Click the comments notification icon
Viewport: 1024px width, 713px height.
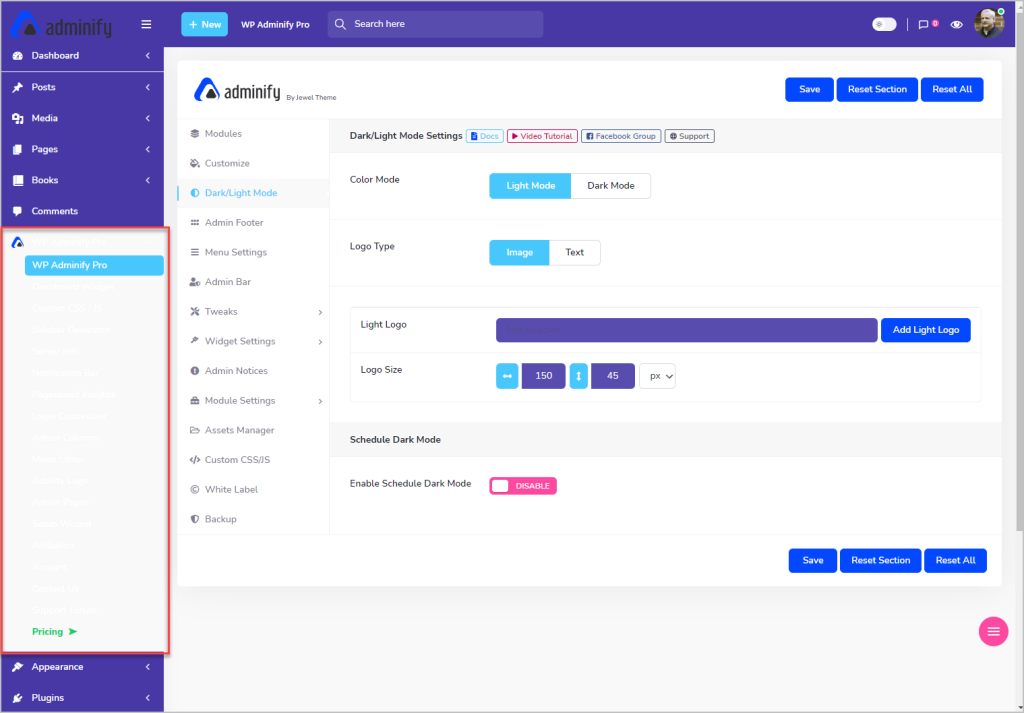tap(923, 25)
